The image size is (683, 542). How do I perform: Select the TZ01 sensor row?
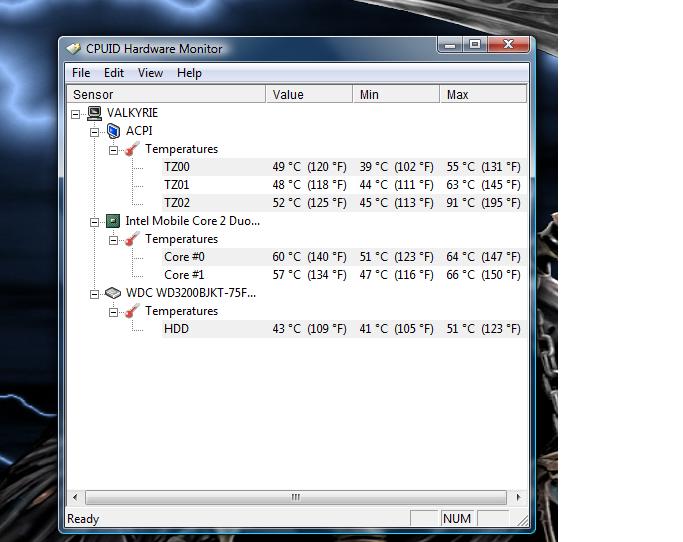click(344, 185)
